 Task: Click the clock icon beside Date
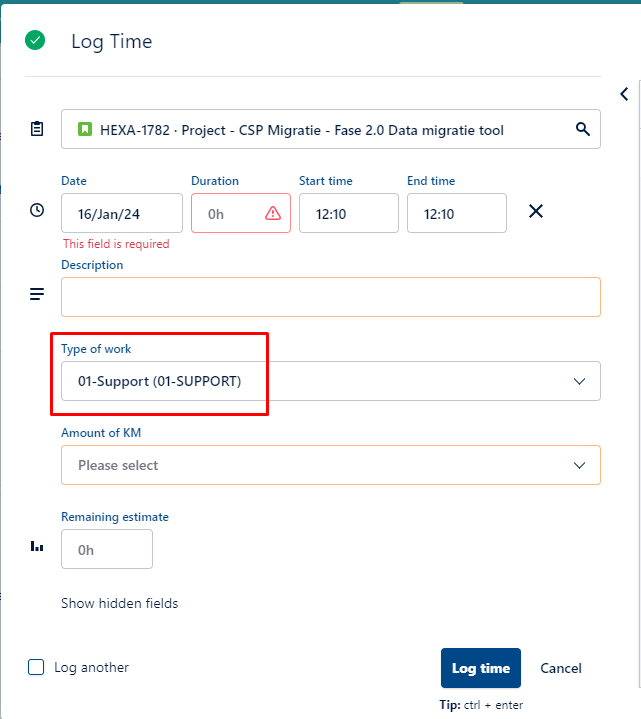click(x=37, y=210)
